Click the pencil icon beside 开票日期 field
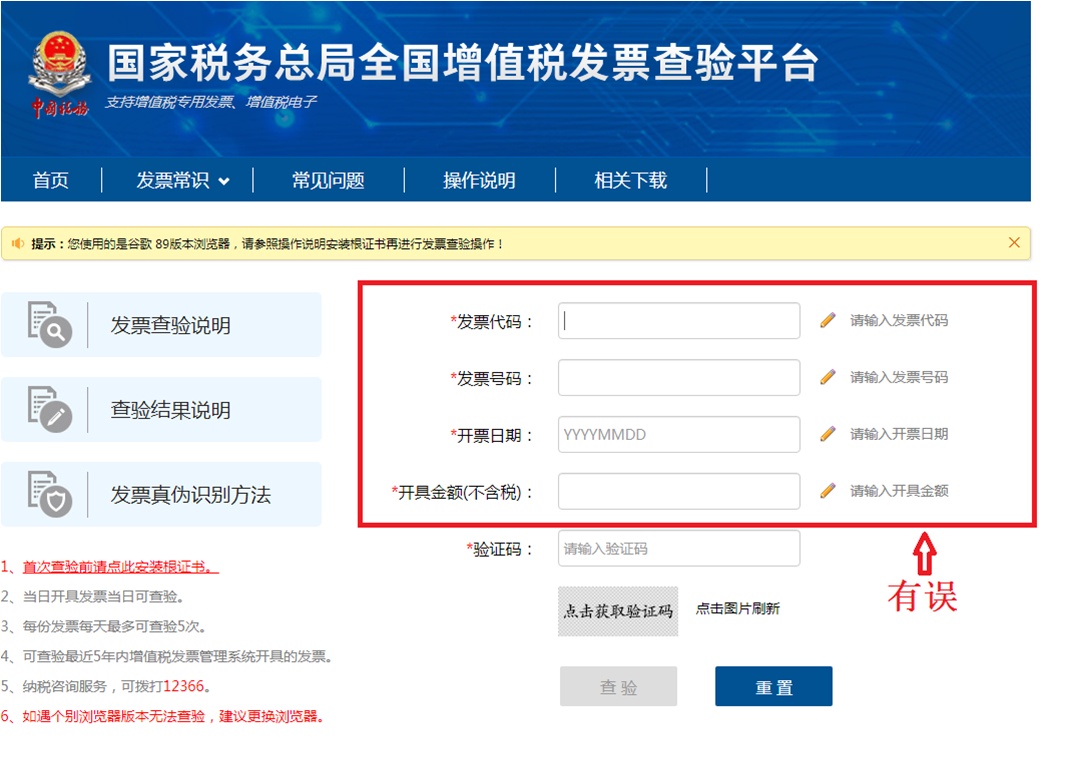Screen dimensions: 1067x778 827,434
